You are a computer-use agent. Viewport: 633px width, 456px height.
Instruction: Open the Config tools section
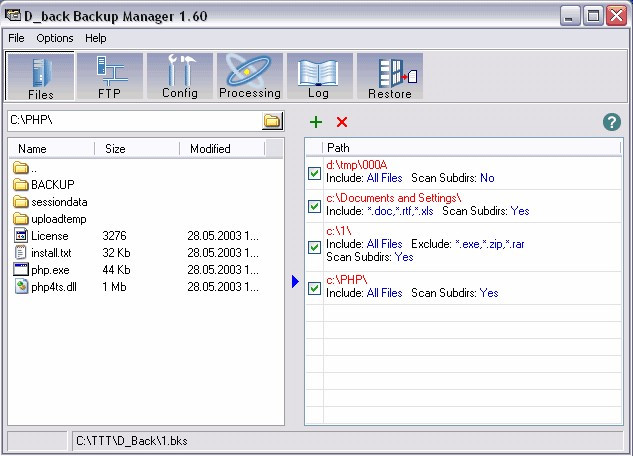pos(180,76)
